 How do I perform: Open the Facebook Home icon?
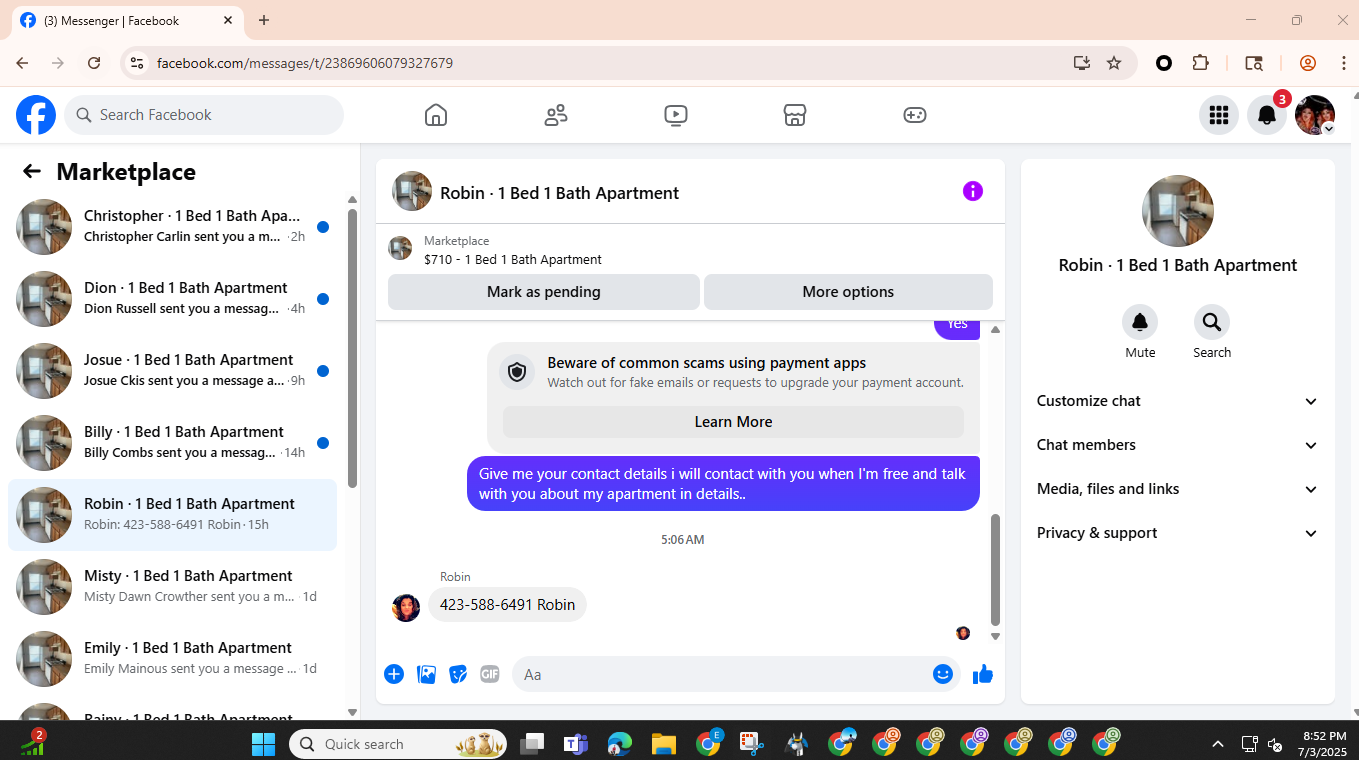[436, 115]
